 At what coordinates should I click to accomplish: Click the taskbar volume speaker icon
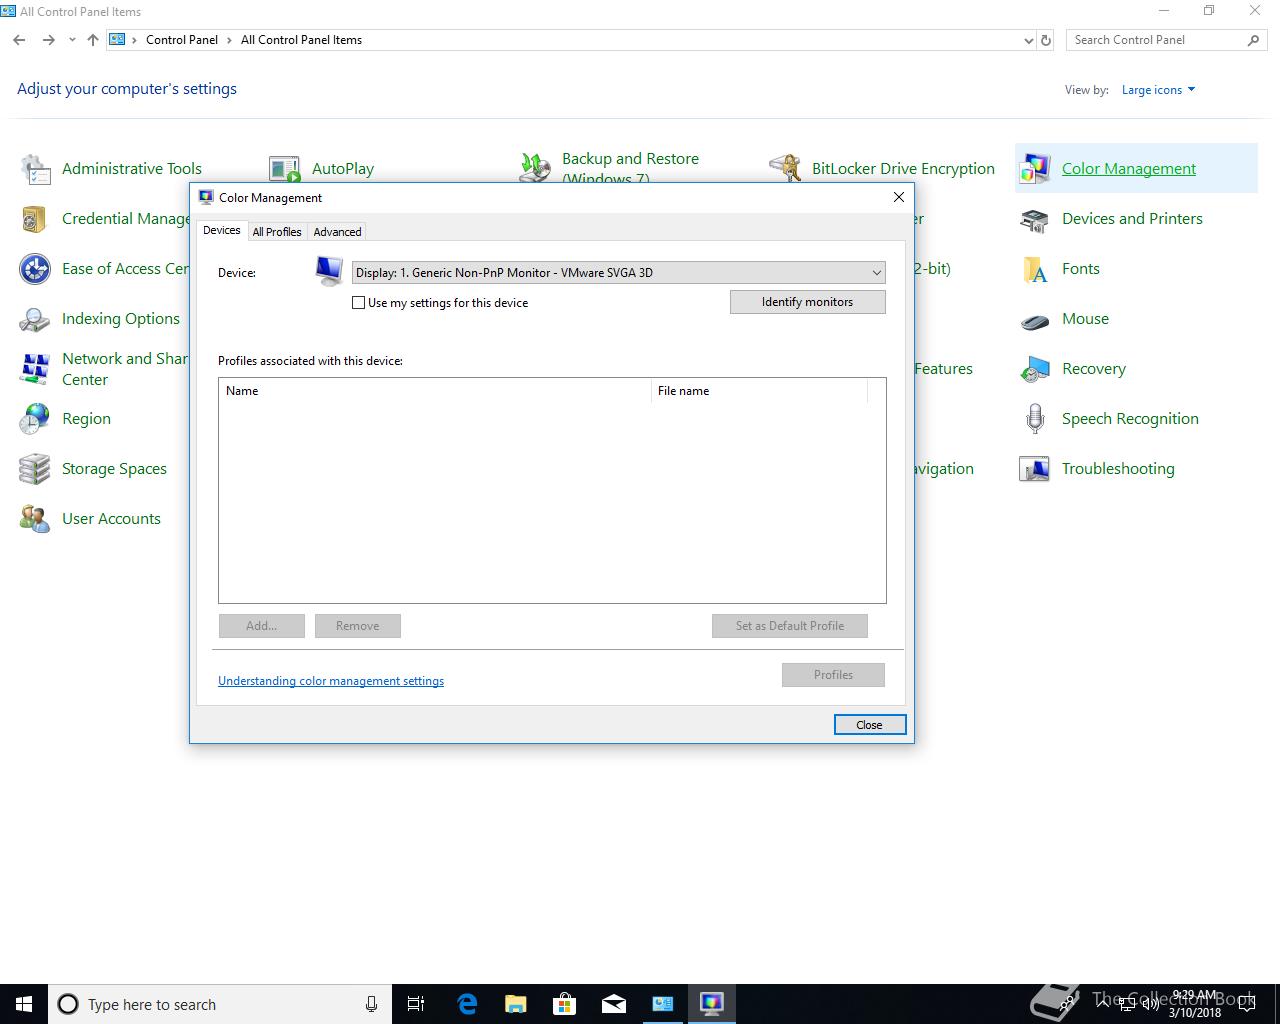click(x=1150, y=1004)
